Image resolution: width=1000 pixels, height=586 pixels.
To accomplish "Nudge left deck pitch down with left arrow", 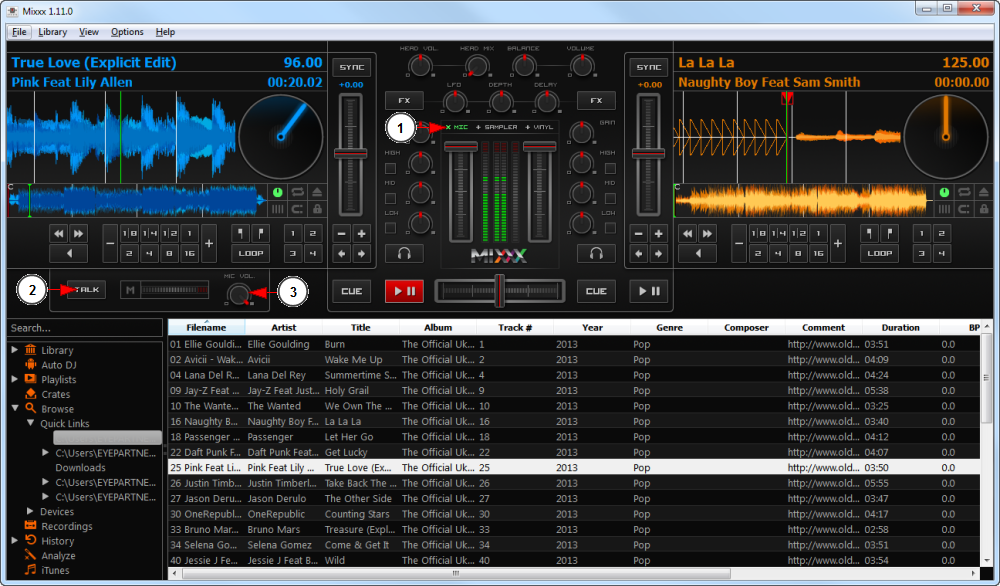I will 341,254.
